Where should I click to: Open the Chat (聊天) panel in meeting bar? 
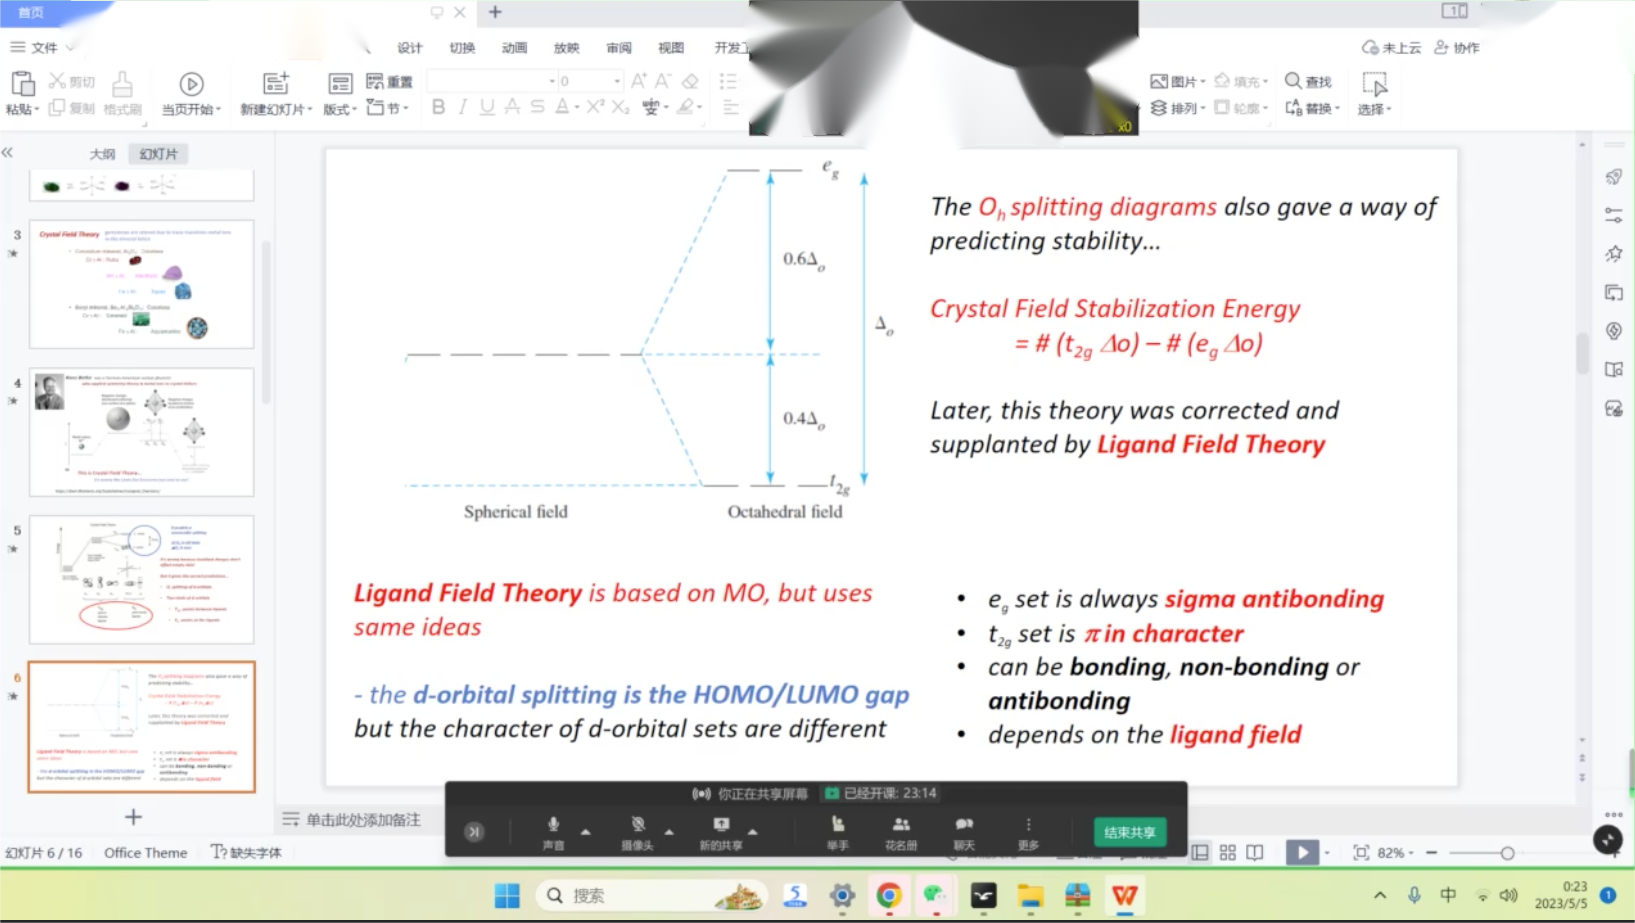963,830
